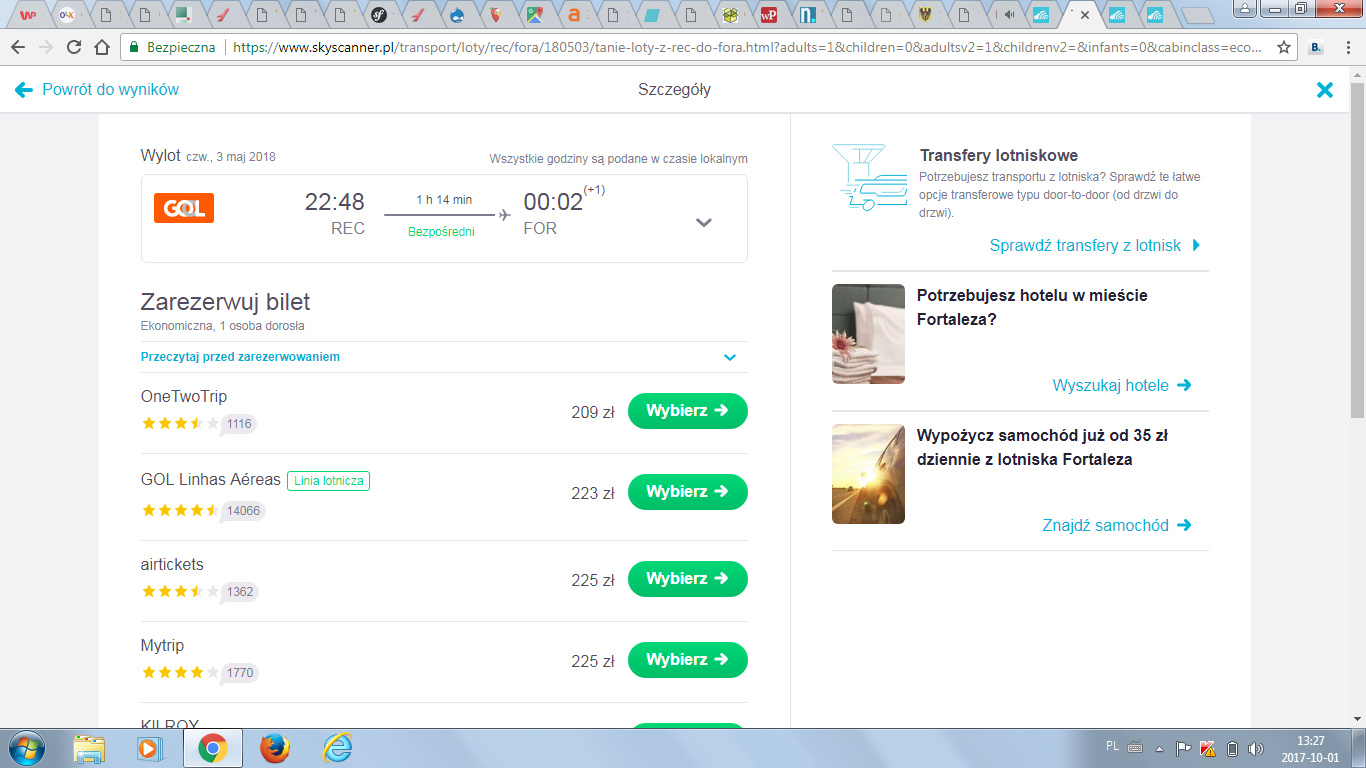Click the Linia lotnicza badge
Image resolution: width=1366 pixels, height=768 pixels.
[x=328, y=481]
